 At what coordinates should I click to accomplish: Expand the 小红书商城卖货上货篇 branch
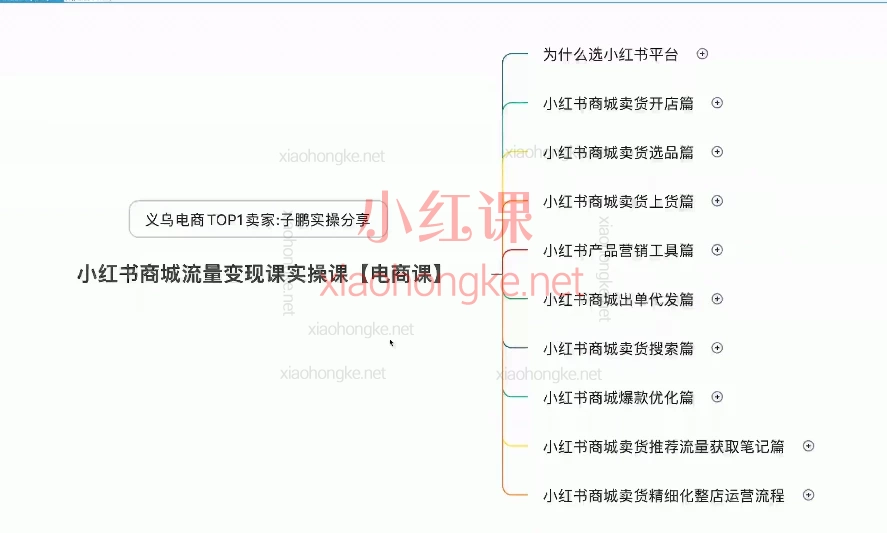tap(717, 201)
